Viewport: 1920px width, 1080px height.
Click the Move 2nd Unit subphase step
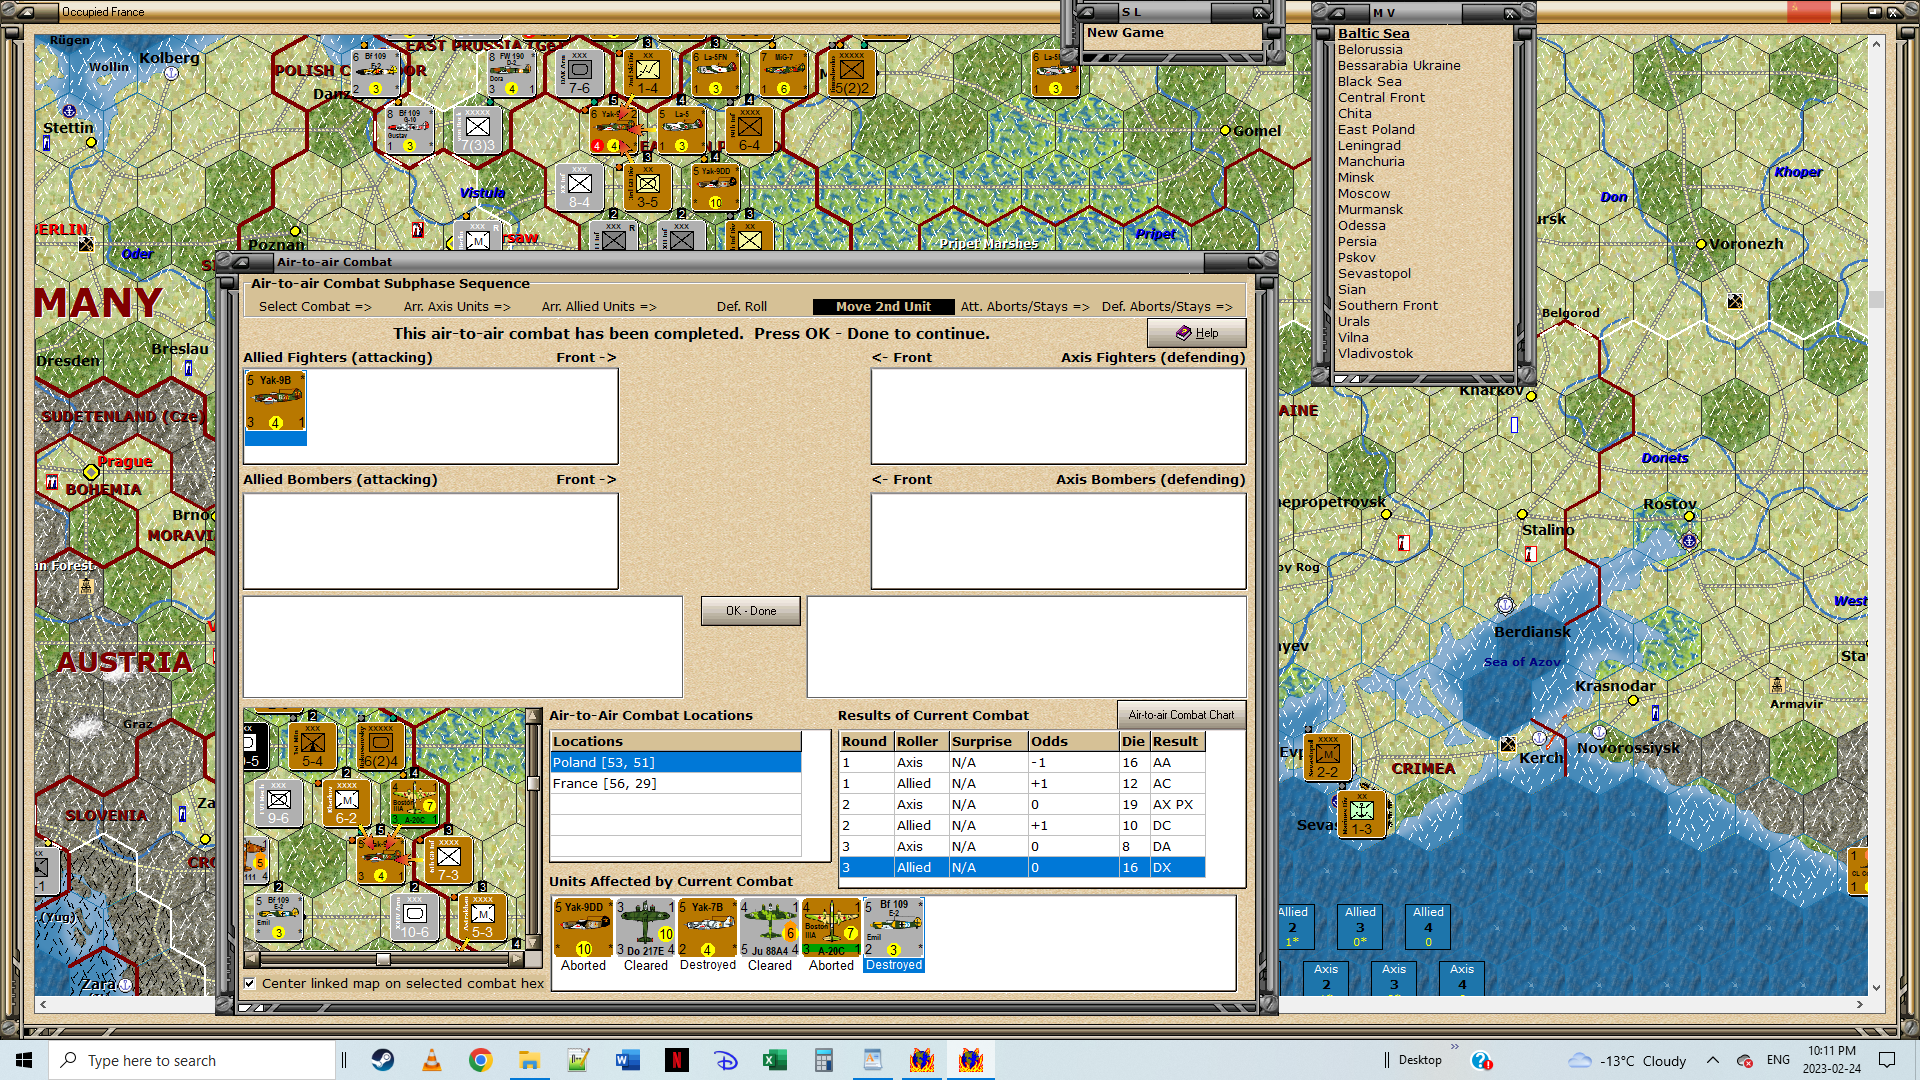point(882,306)
